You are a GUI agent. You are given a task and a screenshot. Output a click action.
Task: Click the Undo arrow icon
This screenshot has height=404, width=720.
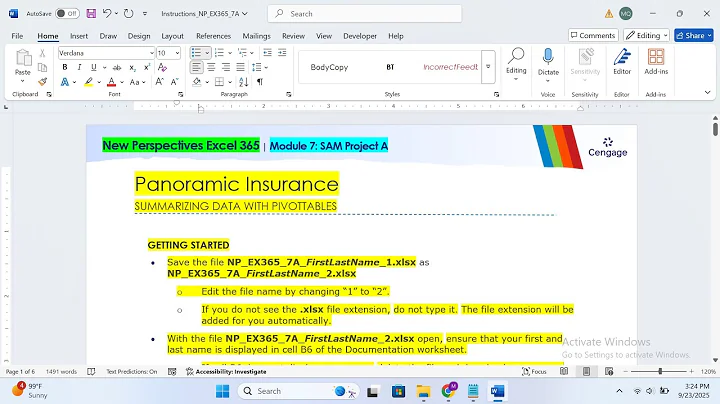point(107,13)
